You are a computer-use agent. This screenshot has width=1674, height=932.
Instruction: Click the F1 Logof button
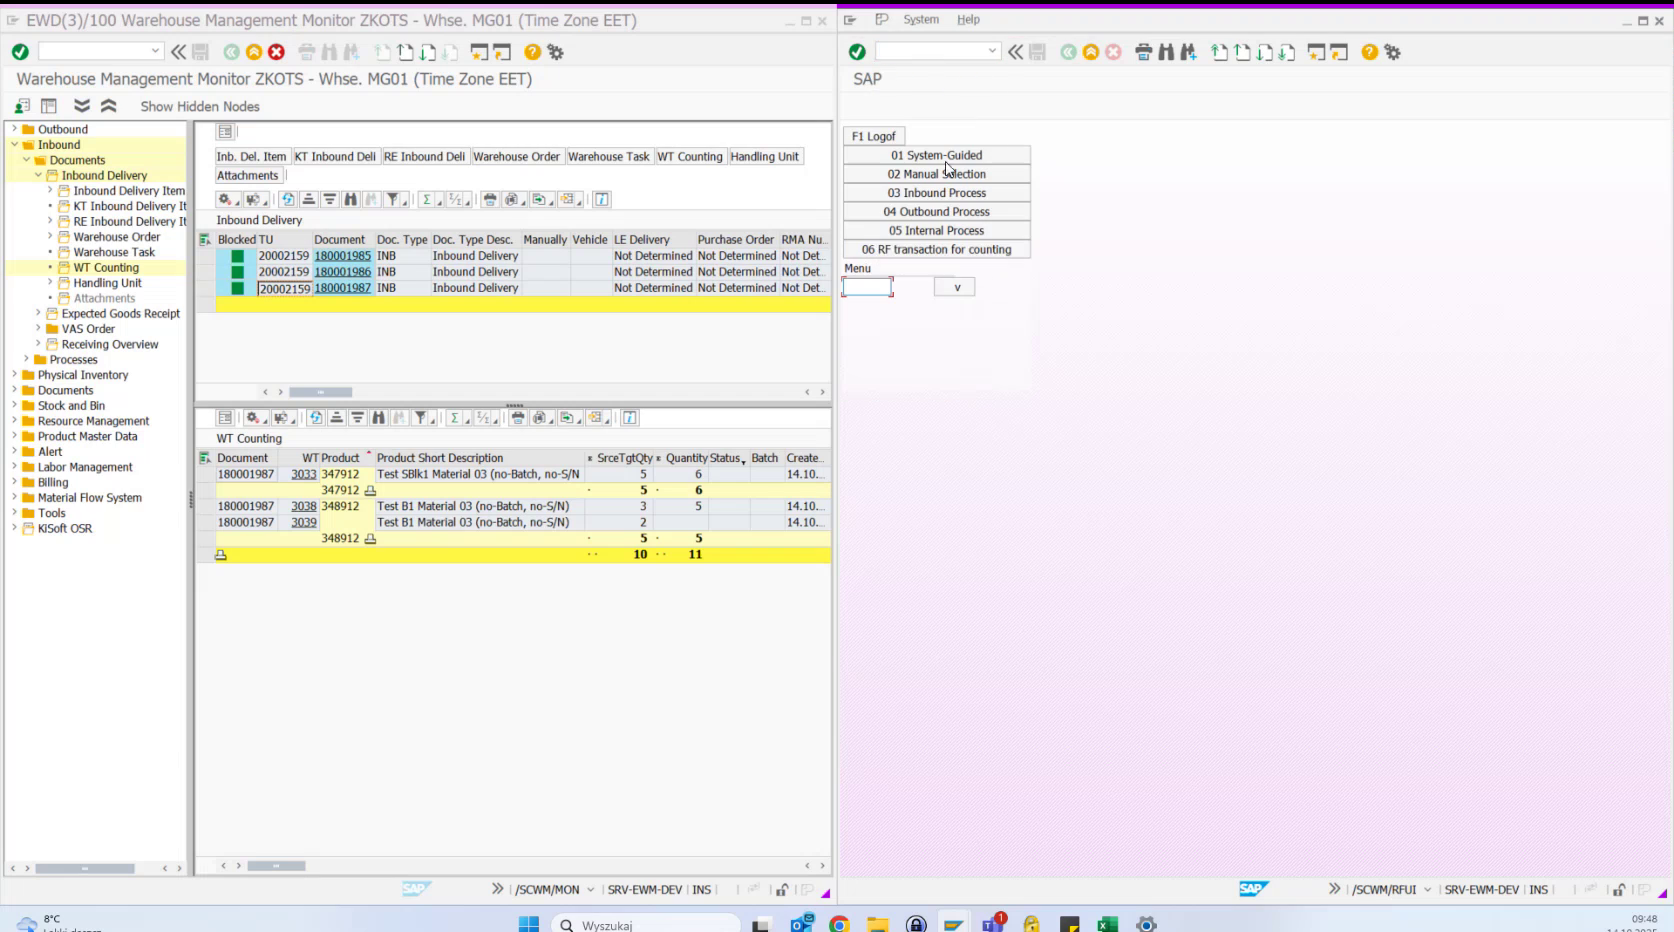coord(874,135)
